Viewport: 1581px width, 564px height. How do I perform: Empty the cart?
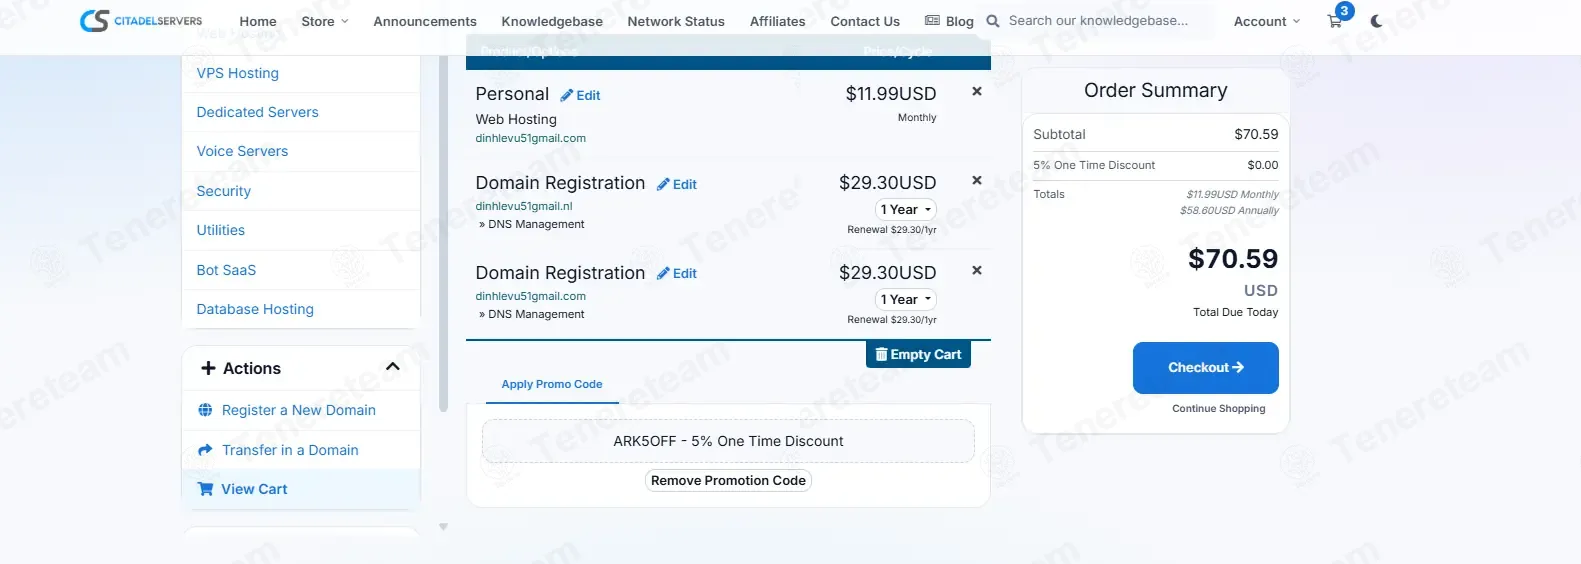[918, 354]
